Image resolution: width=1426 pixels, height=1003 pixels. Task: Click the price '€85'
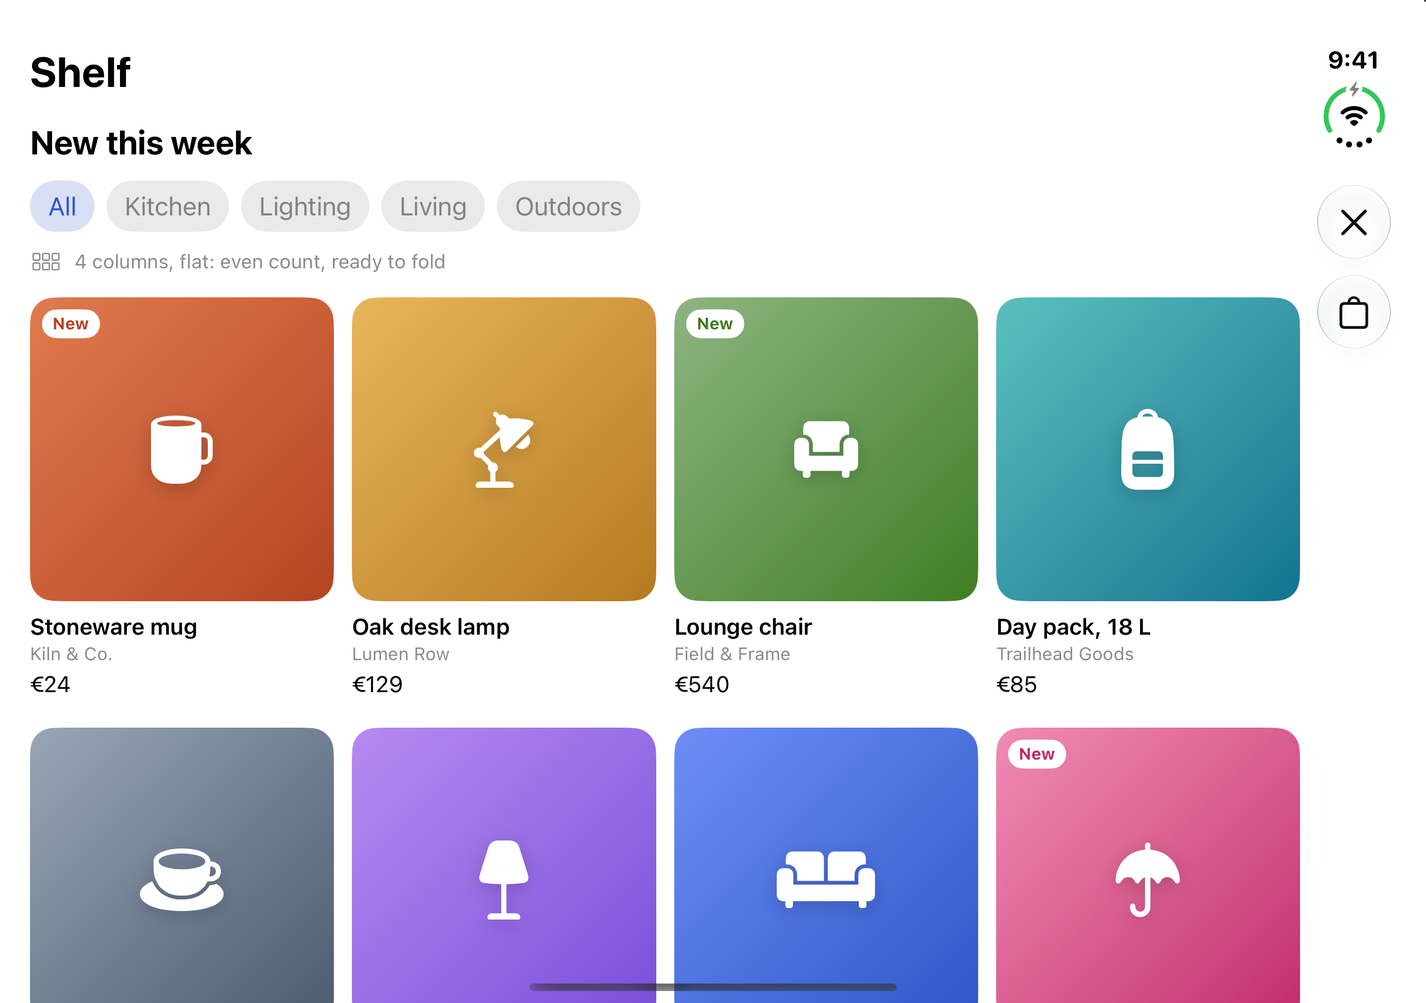(1017, 685)
